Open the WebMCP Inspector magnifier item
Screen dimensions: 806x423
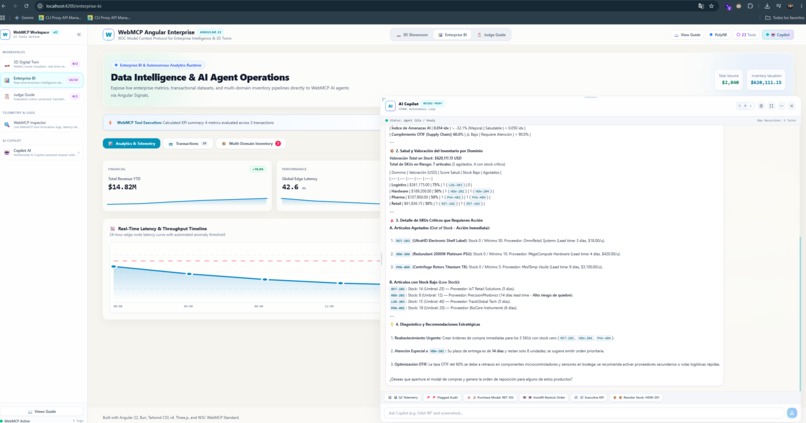point(42,124)
